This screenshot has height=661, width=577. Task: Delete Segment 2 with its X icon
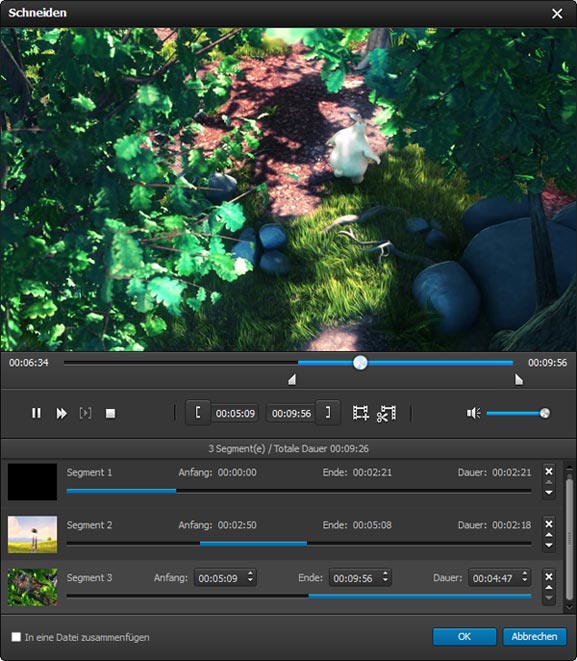tap(549, 524)
